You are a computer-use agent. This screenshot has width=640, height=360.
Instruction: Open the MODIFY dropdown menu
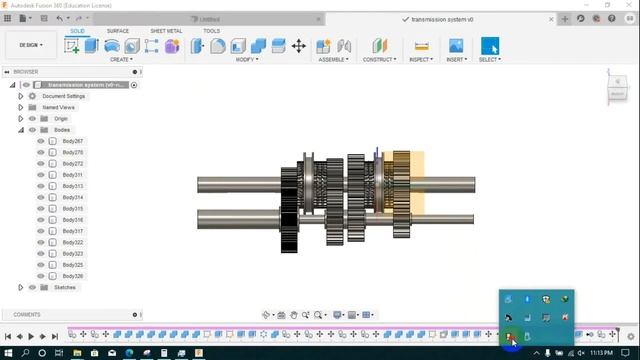(x=247, y=60)
